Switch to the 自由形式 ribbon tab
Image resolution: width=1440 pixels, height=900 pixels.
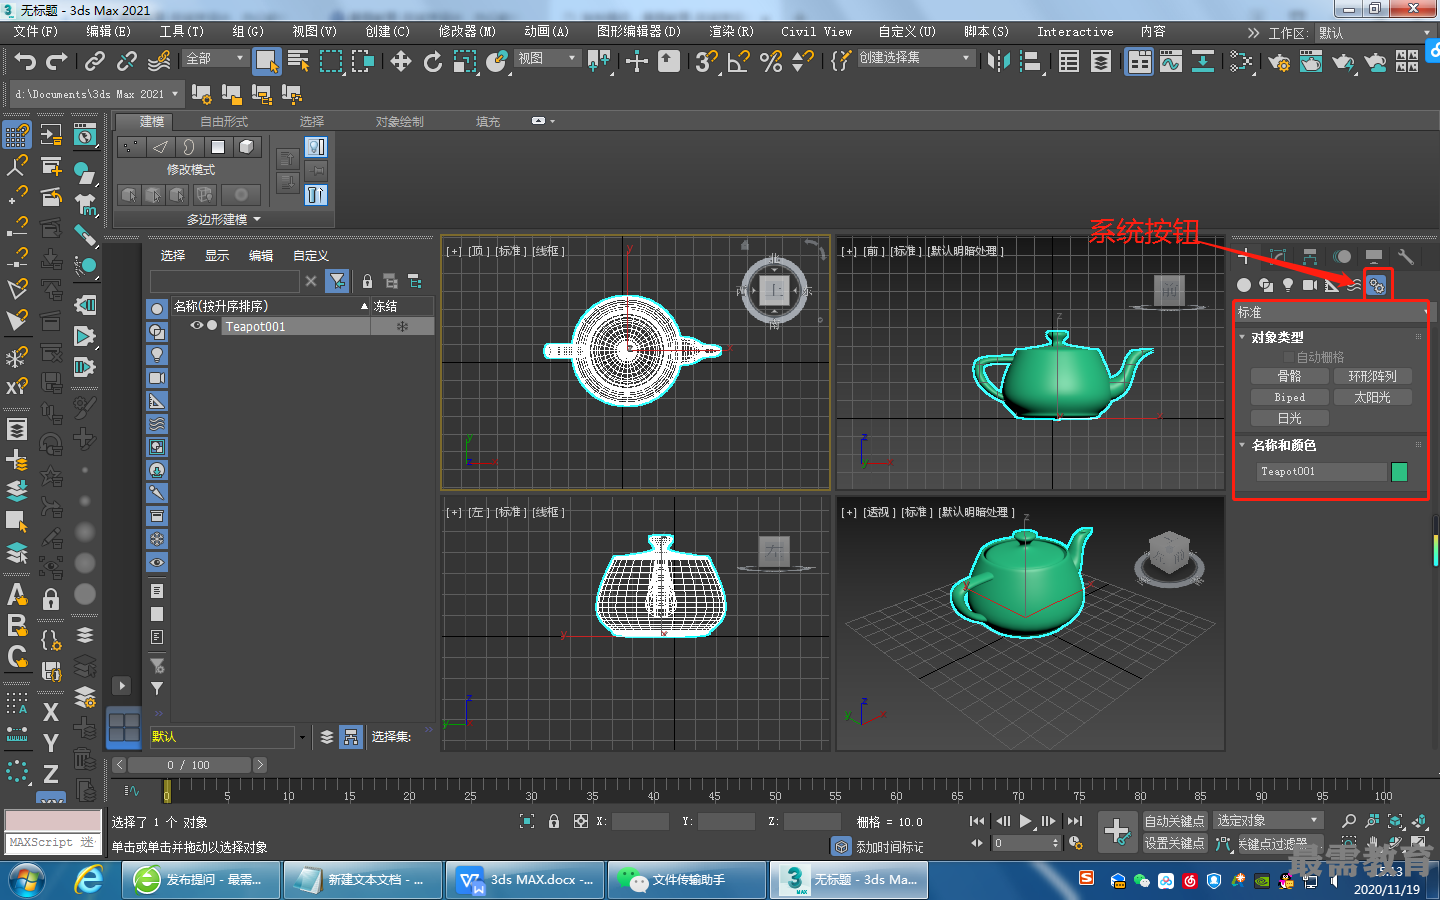[224, 122]
